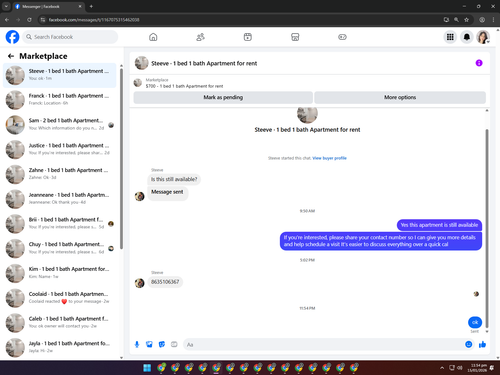Open Coolaid conversation in chat list

60,298
